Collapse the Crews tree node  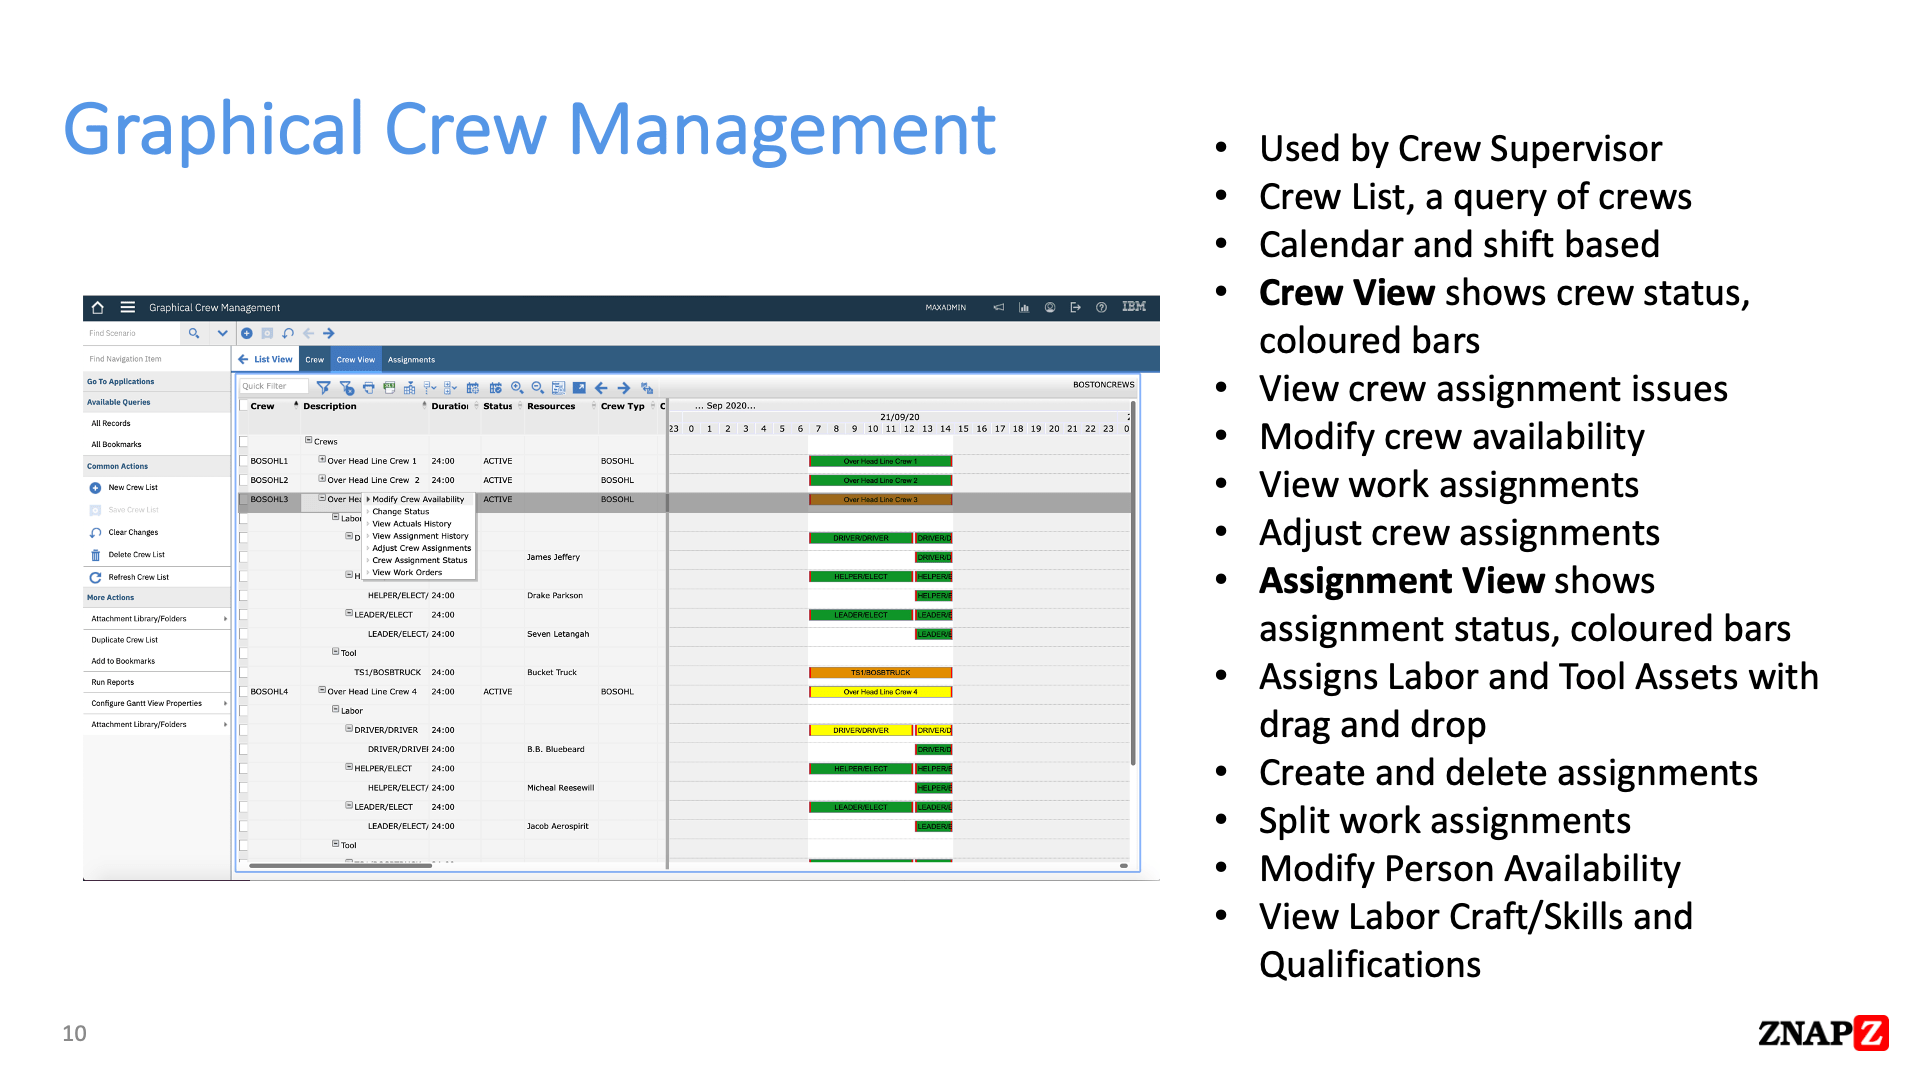pyautogui.click(x=309, y=440)
